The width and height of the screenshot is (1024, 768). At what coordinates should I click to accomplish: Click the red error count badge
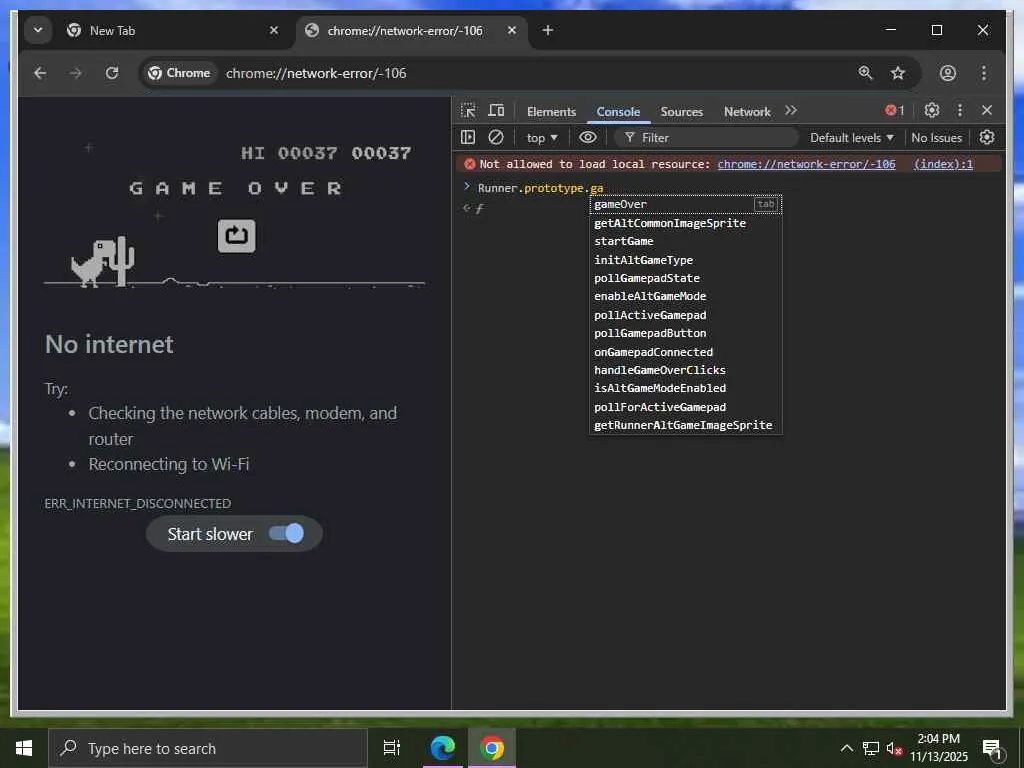pyautogui.click(x=895, y=110)
